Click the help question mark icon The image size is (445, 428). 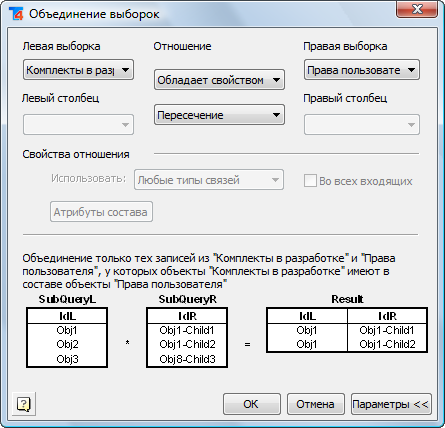point(24,404)
